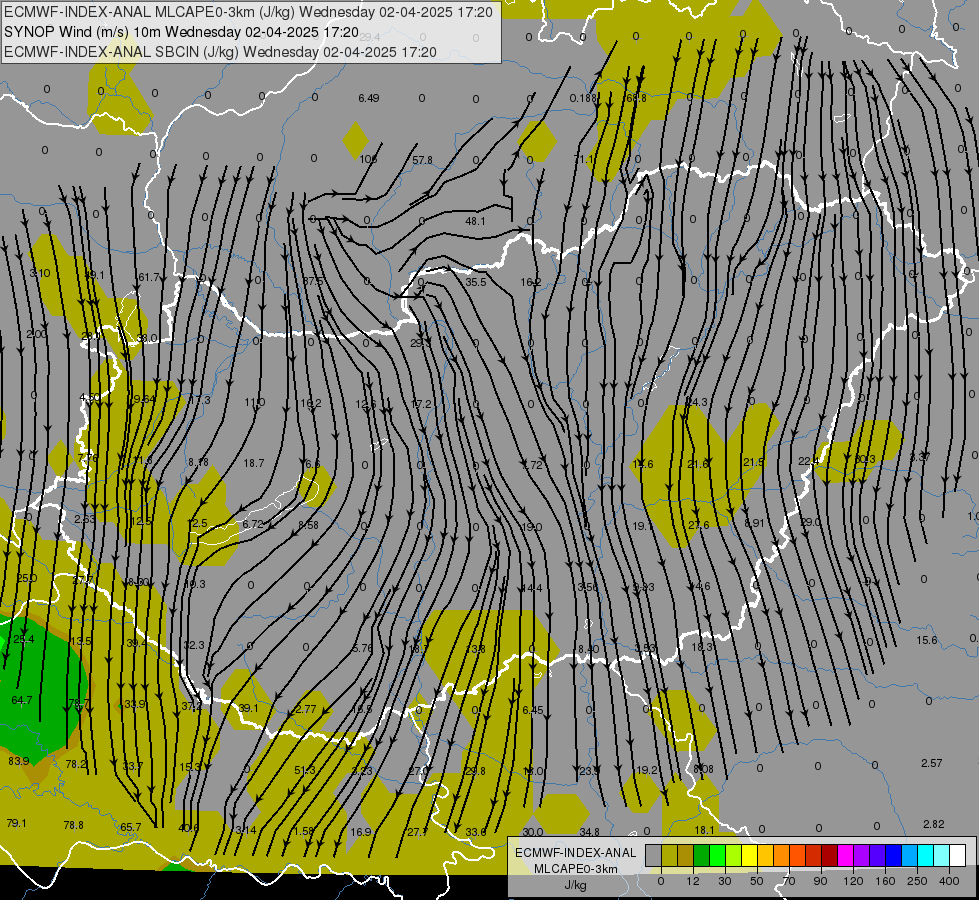Screen dimensions: 979x900
Task: Click the map value 24.3
Action: (697, 402)
